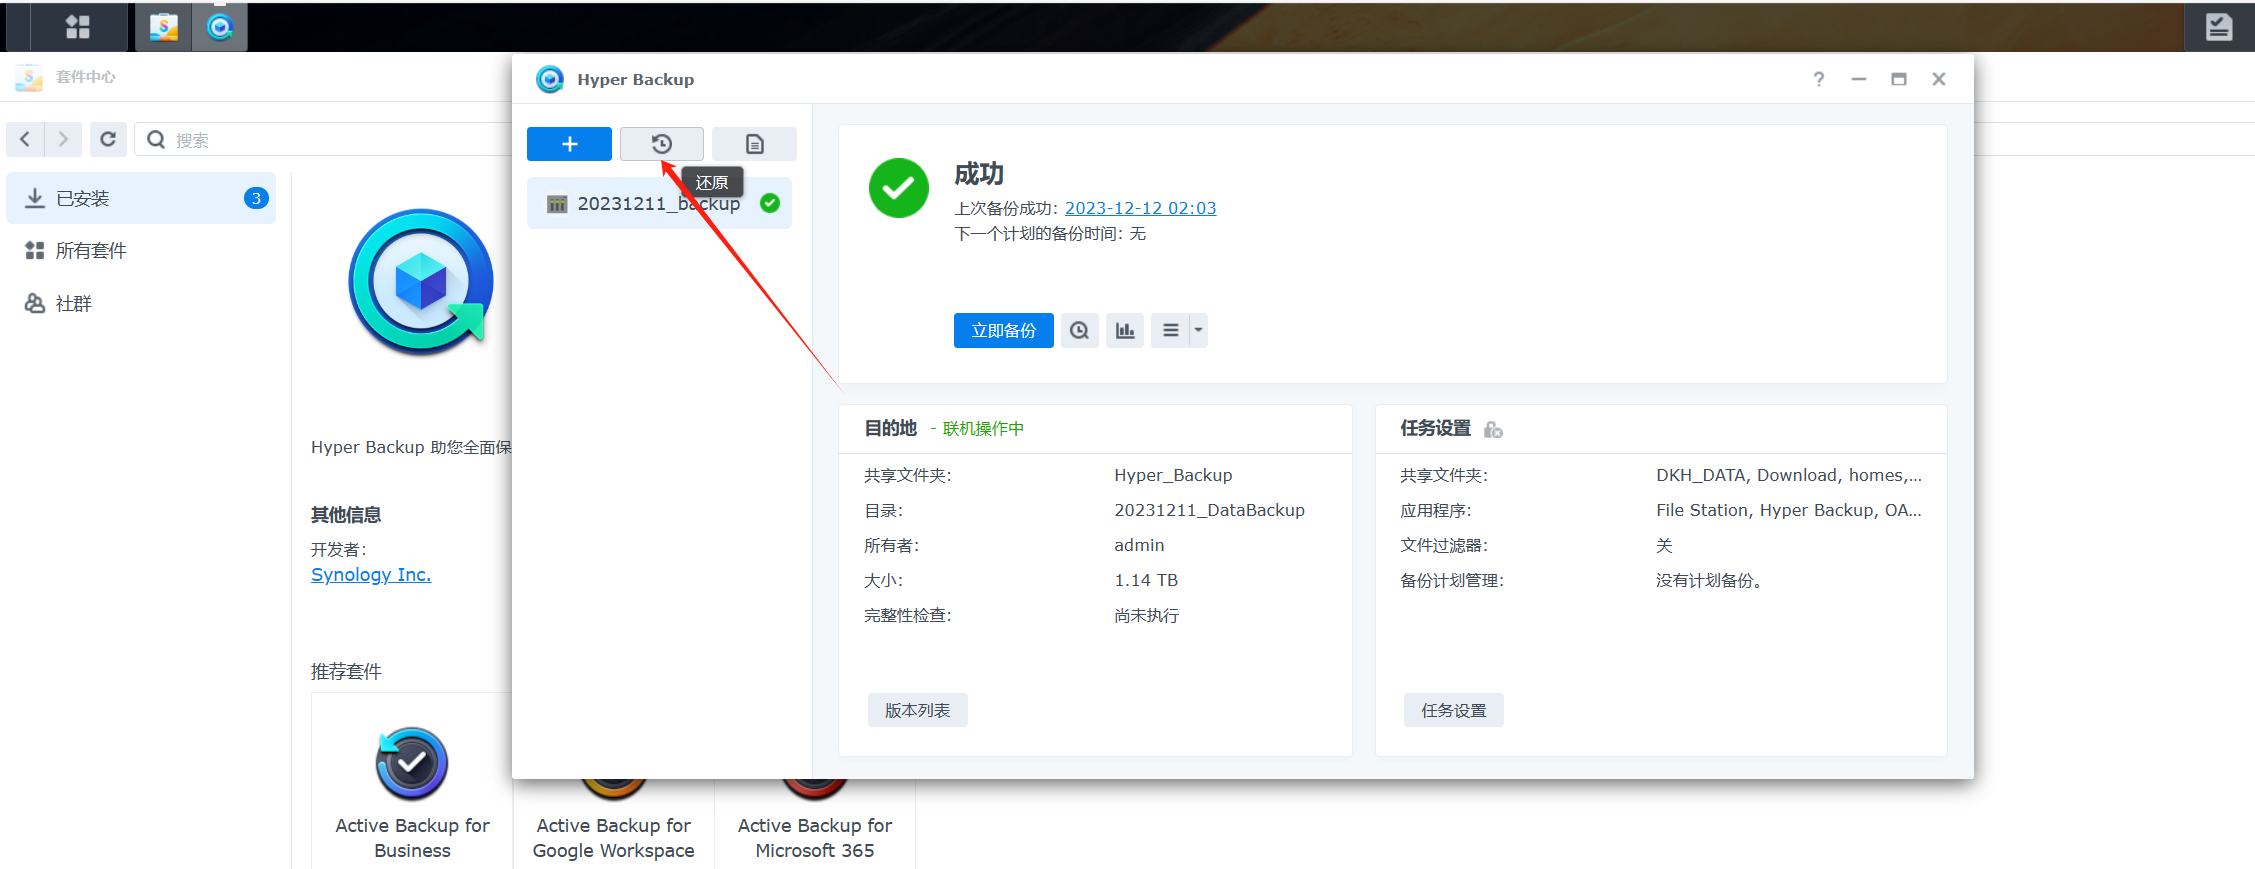2255x869 pixels.
Task: Select Hyper Backup icon in taskbar
Action: click(x=220, y=27)
